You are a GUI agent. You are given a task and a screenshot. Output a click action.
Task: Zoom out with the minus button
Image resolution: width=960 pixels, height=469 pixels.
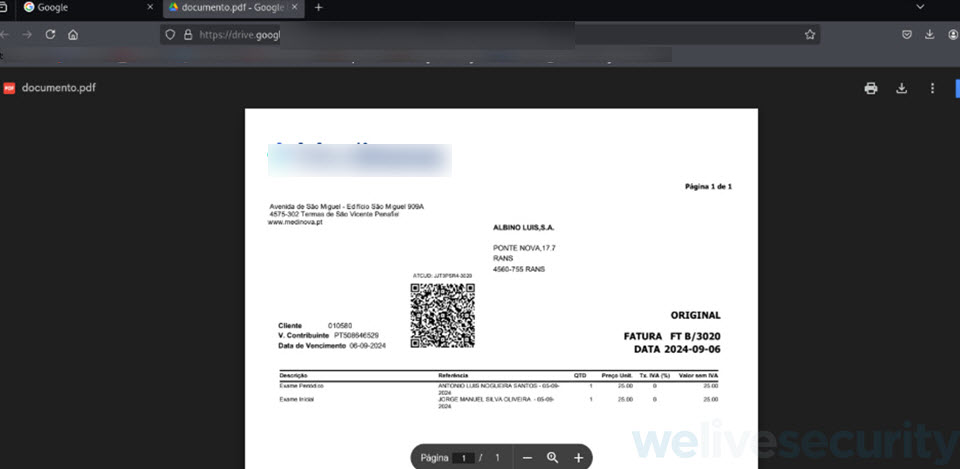[x=527, y=458]
